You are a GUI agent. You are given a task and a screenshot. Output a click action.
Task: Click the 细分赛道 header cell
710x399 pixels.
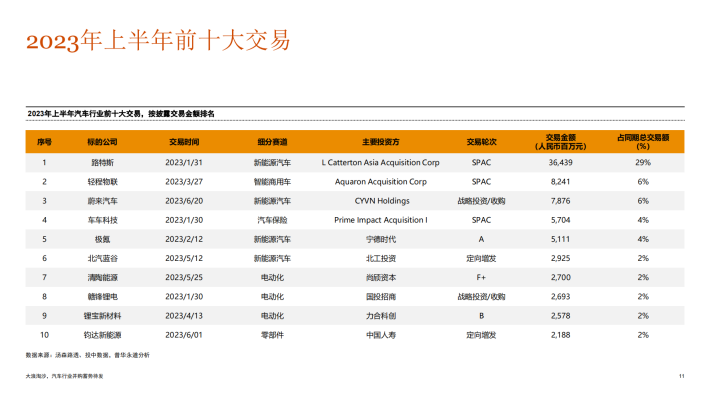[x=272, y=142]
